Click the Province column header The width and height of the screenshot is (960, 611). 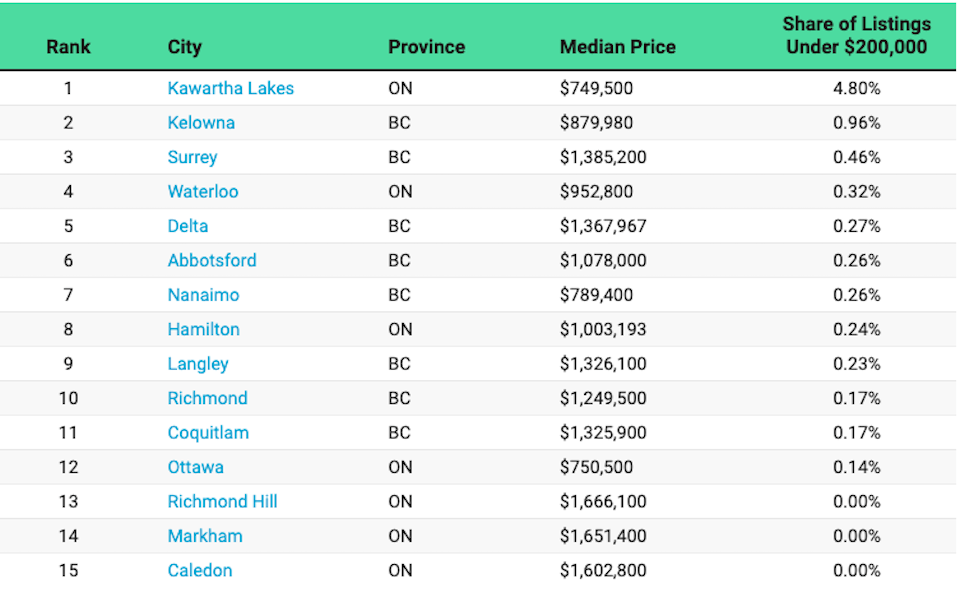click(426, 47)
